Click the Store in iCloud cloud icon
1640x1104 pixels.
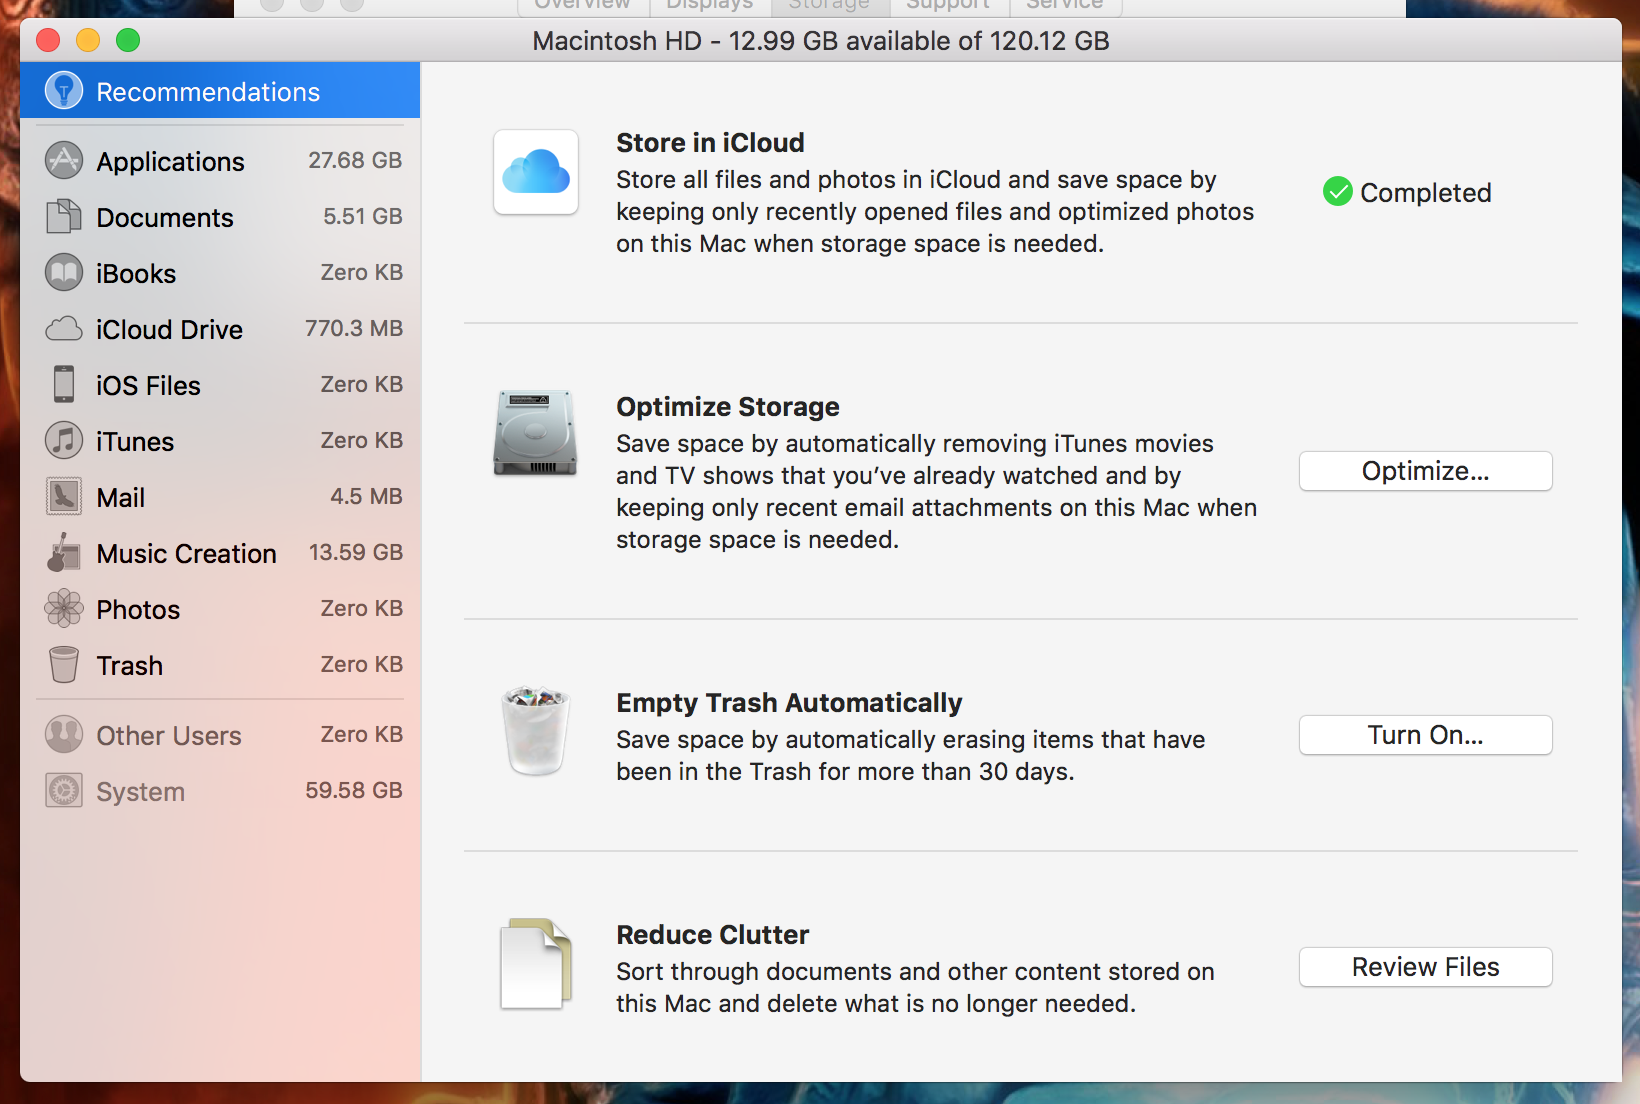(x=536, y=172)
